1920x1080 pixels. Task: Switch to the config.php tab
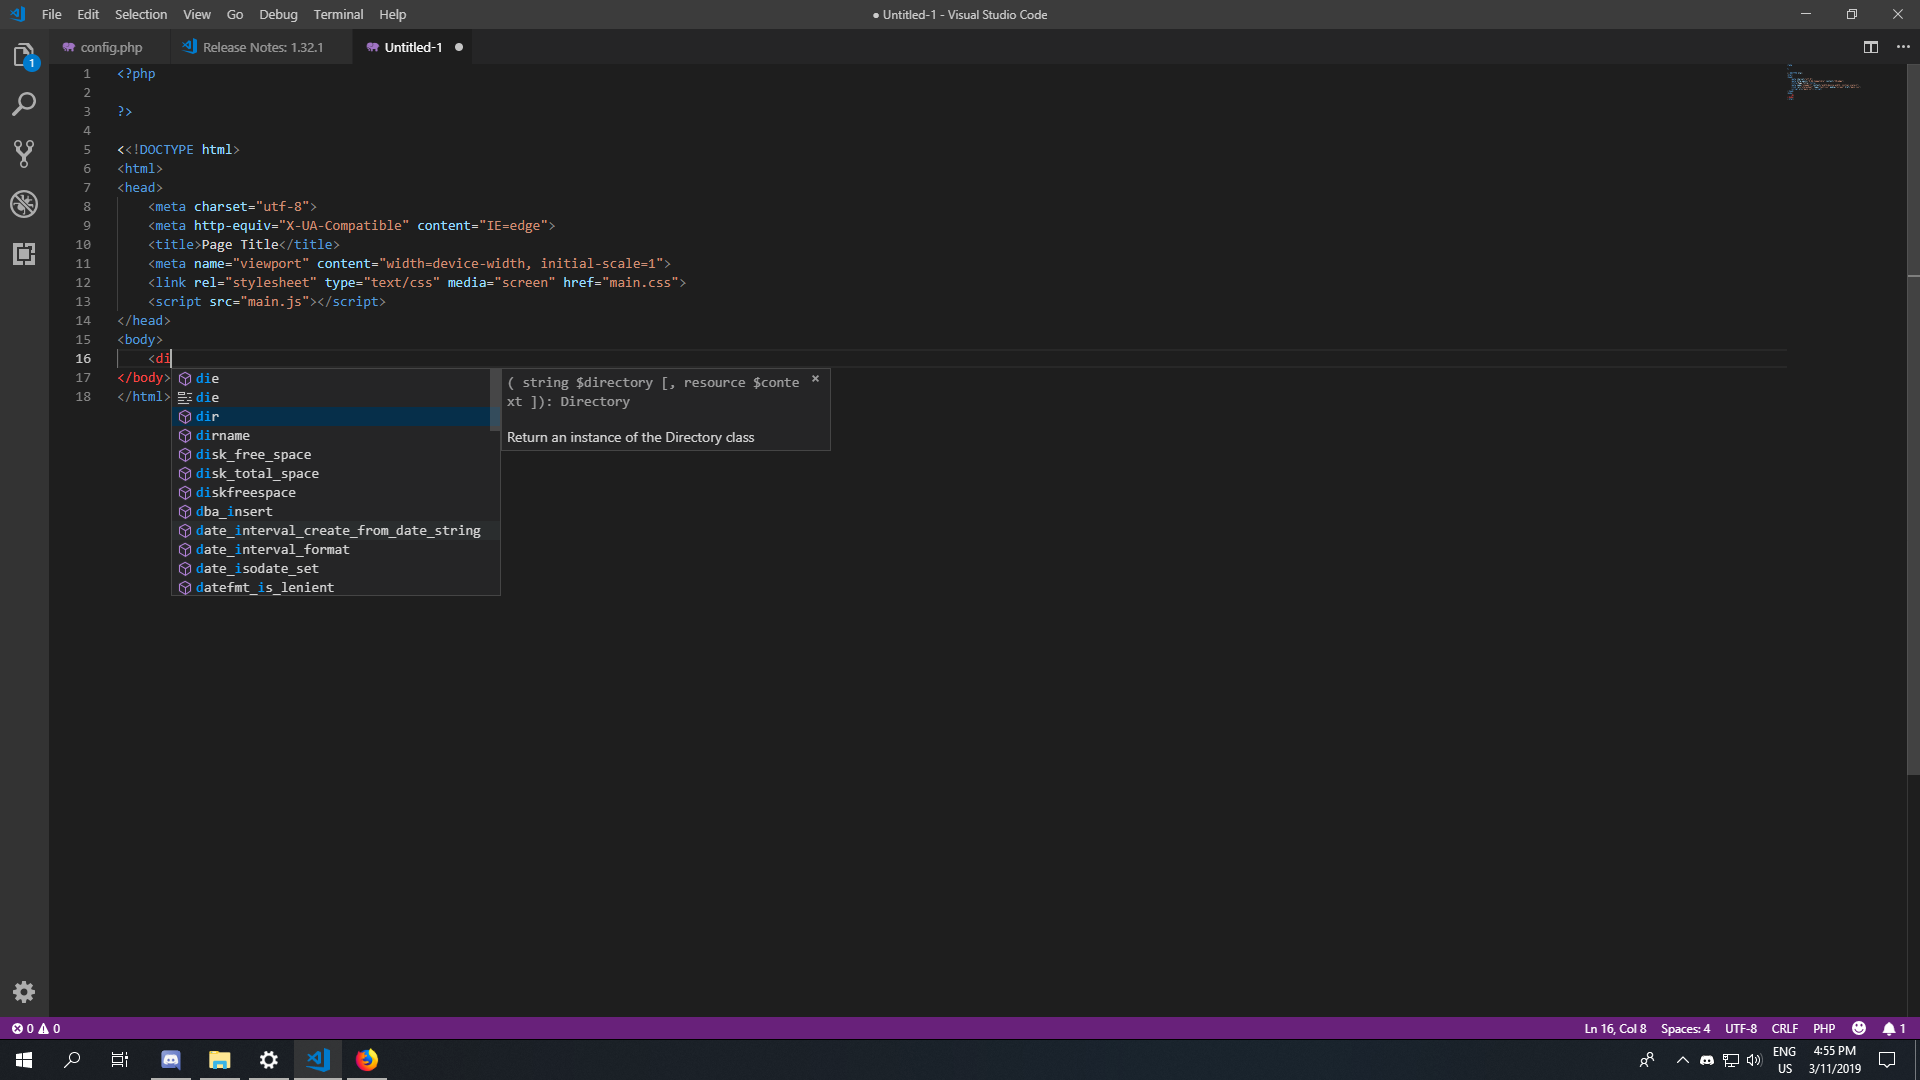click(110, 47)
